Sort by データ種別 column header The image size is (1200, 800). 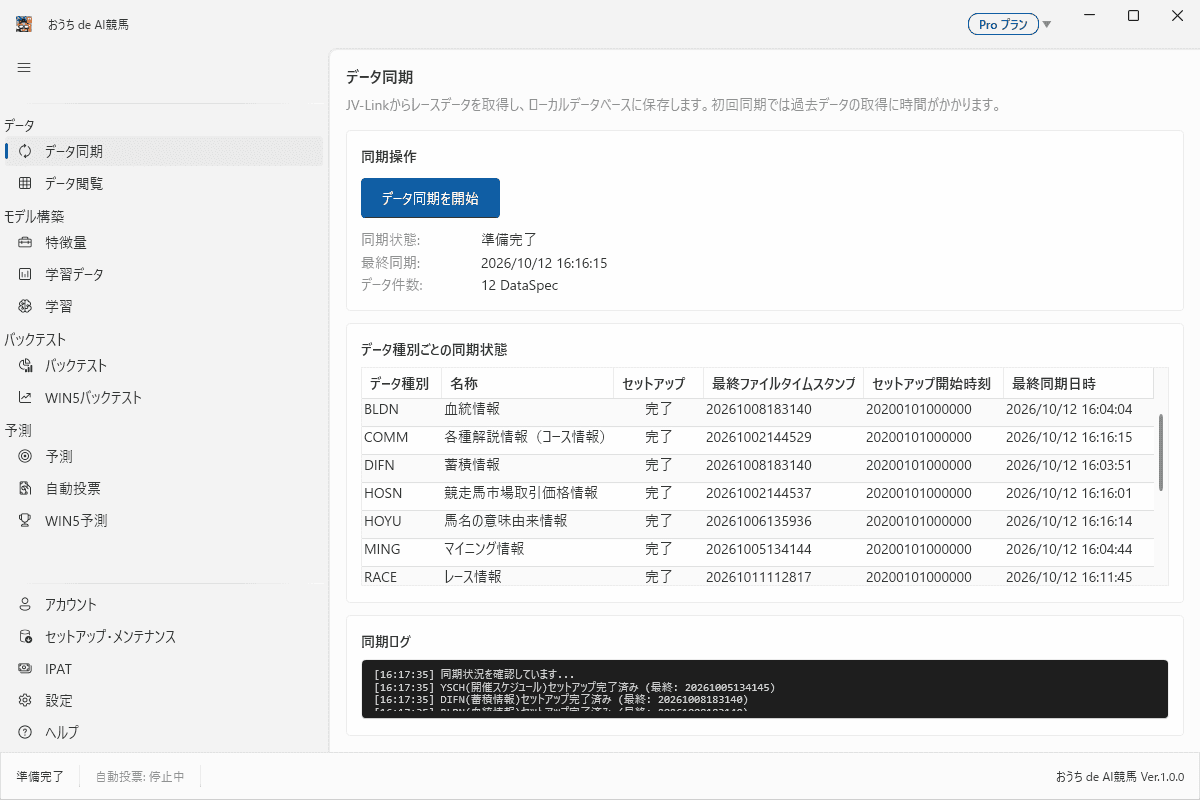401,383
